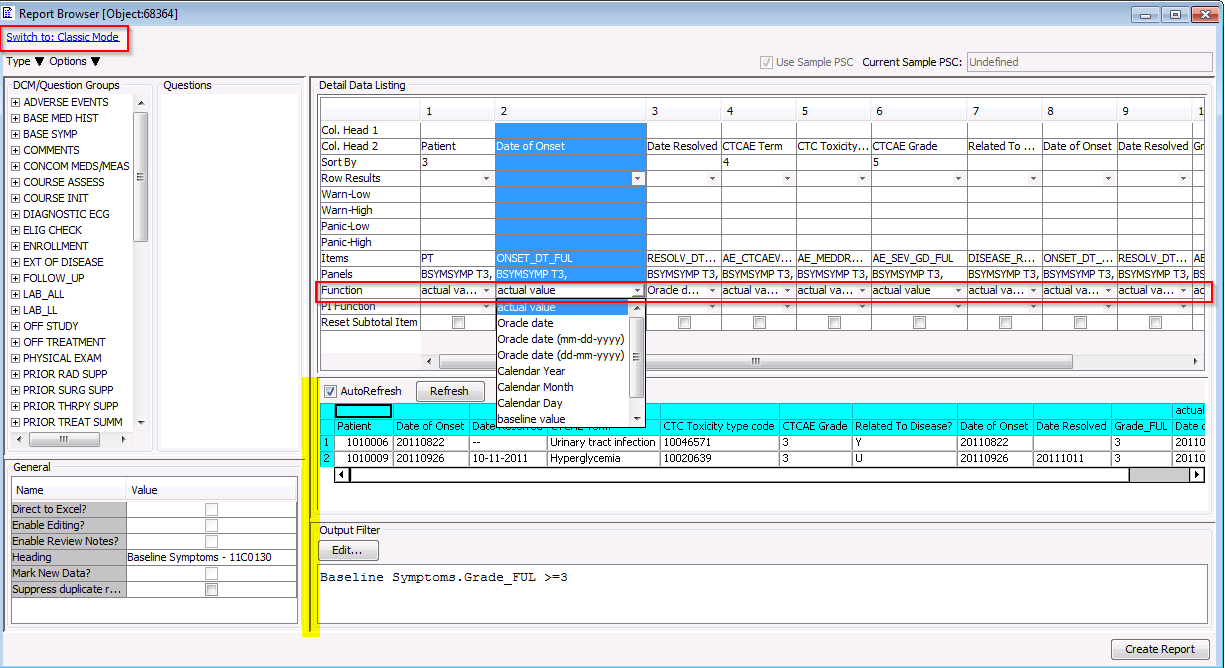Expand the DIAGNOSTIC ECG group
The image size is (1225, 668).
pos(16,214)
